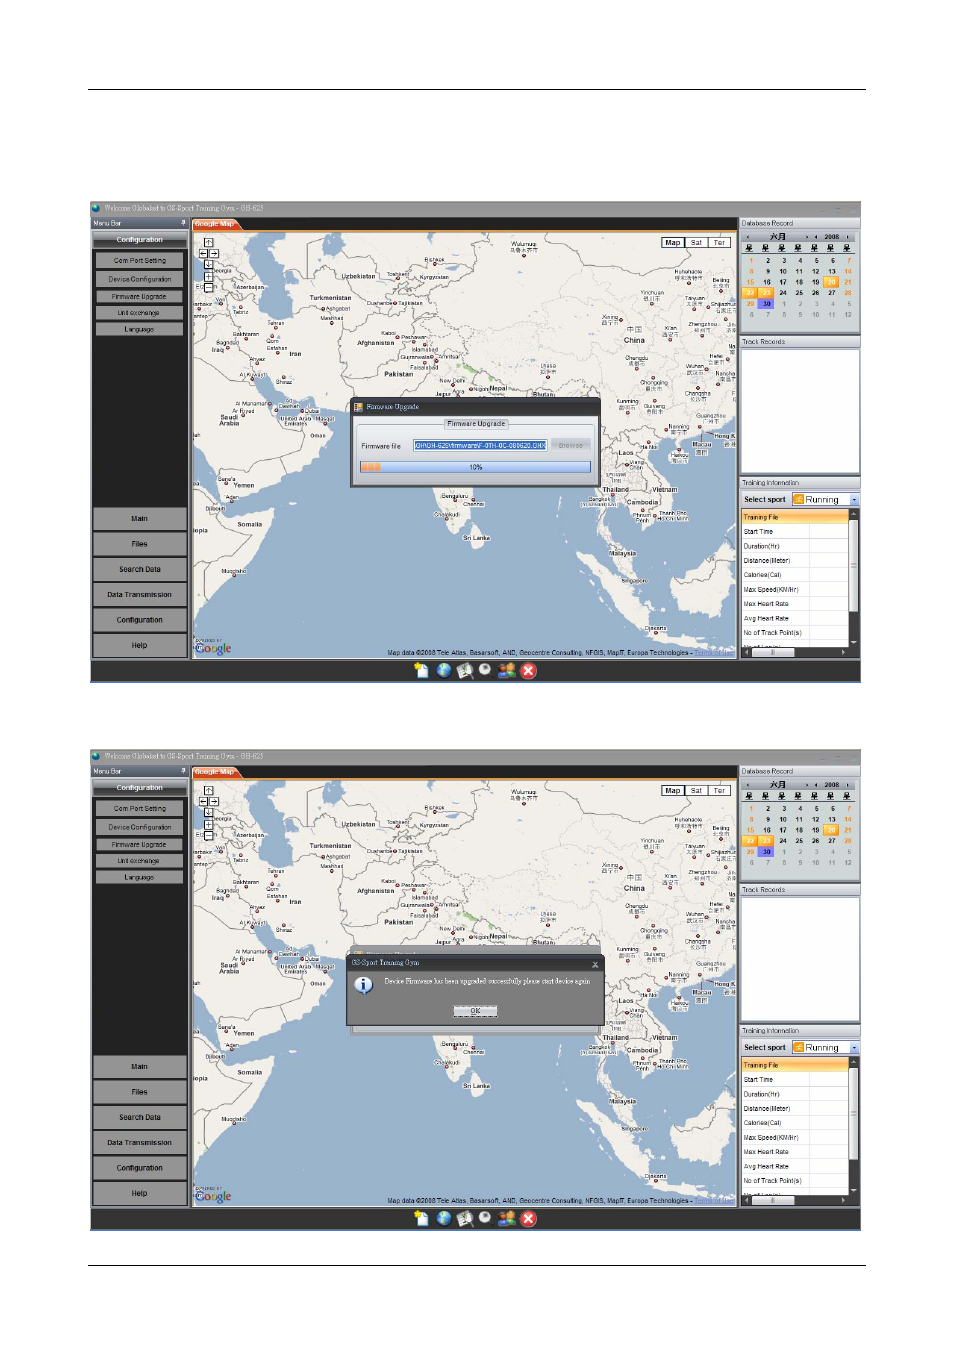Screen dimensions: 954x1350
Task: Zoom in map plus button in bottom screenshot
Action: (209, 824)
